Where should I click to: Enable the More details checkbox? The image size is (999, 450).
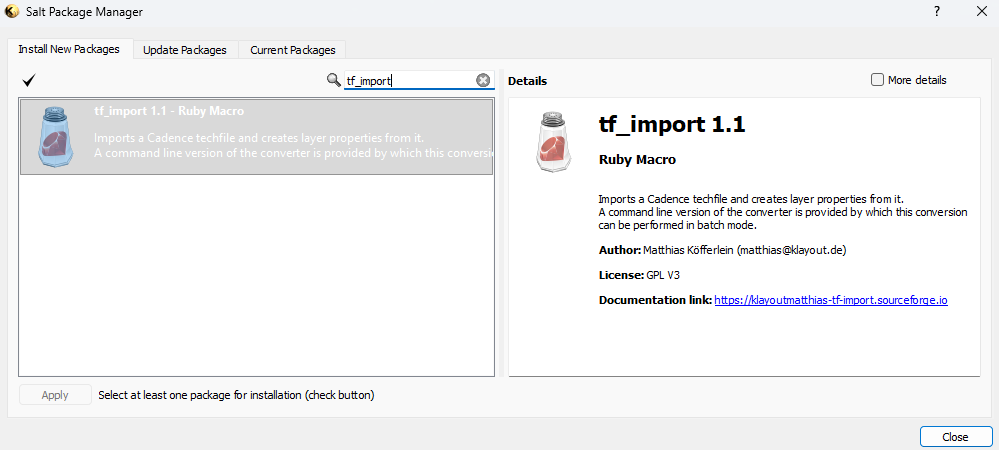click(877, 80)
